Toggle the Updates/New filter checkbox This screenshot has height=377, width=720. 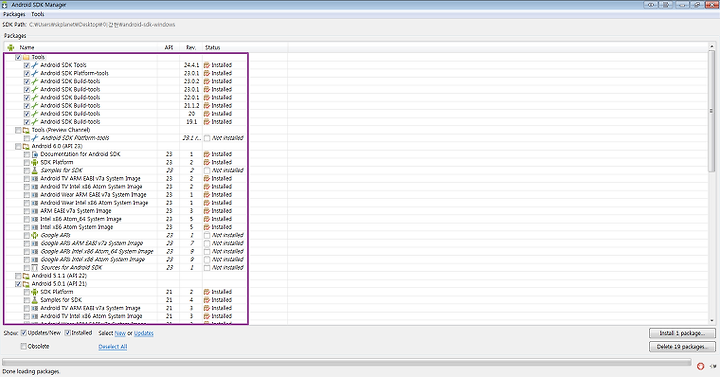click(23, 333)
